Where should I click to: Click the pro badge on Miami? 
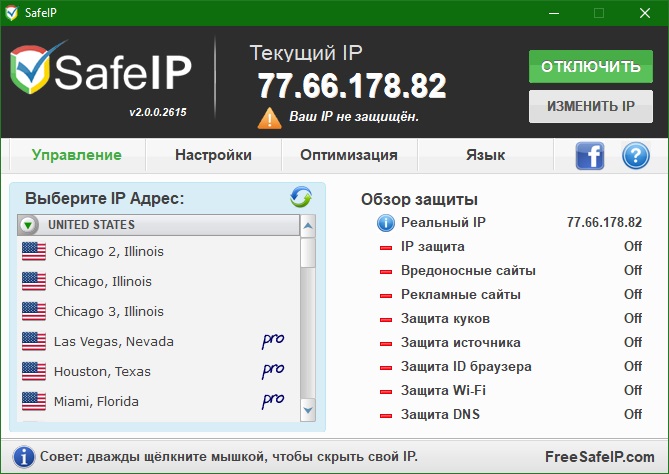coord(273,400)
